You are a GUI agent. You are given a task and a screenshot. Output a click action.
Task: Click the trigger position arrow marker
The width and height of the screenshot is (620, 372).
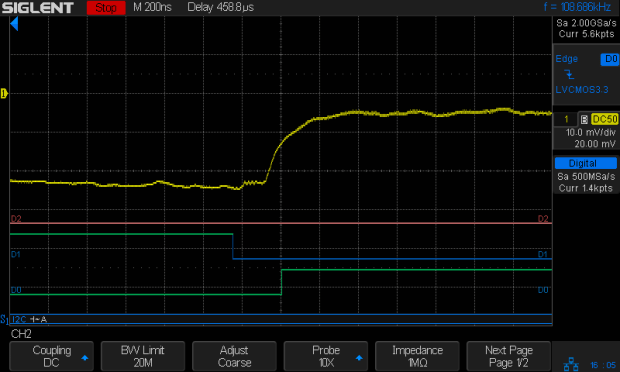[x=14, y=24]
